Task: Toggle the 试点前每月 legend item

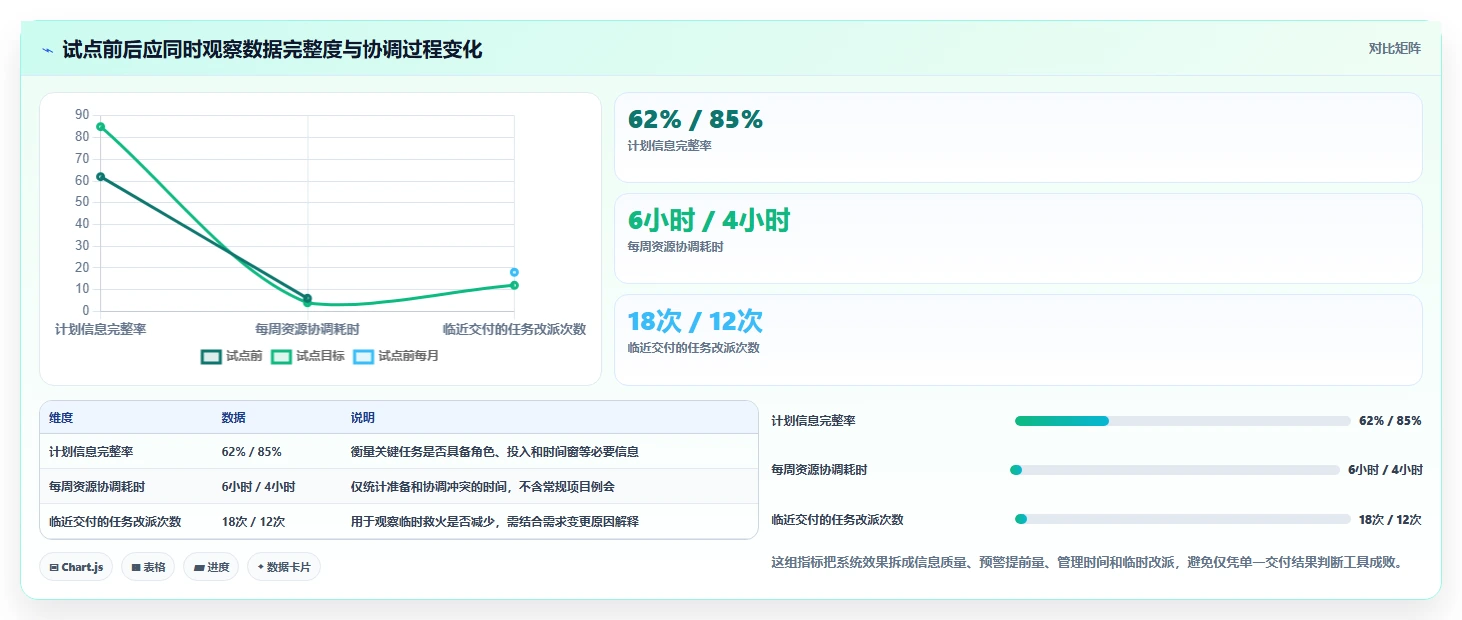Action: 395,356
